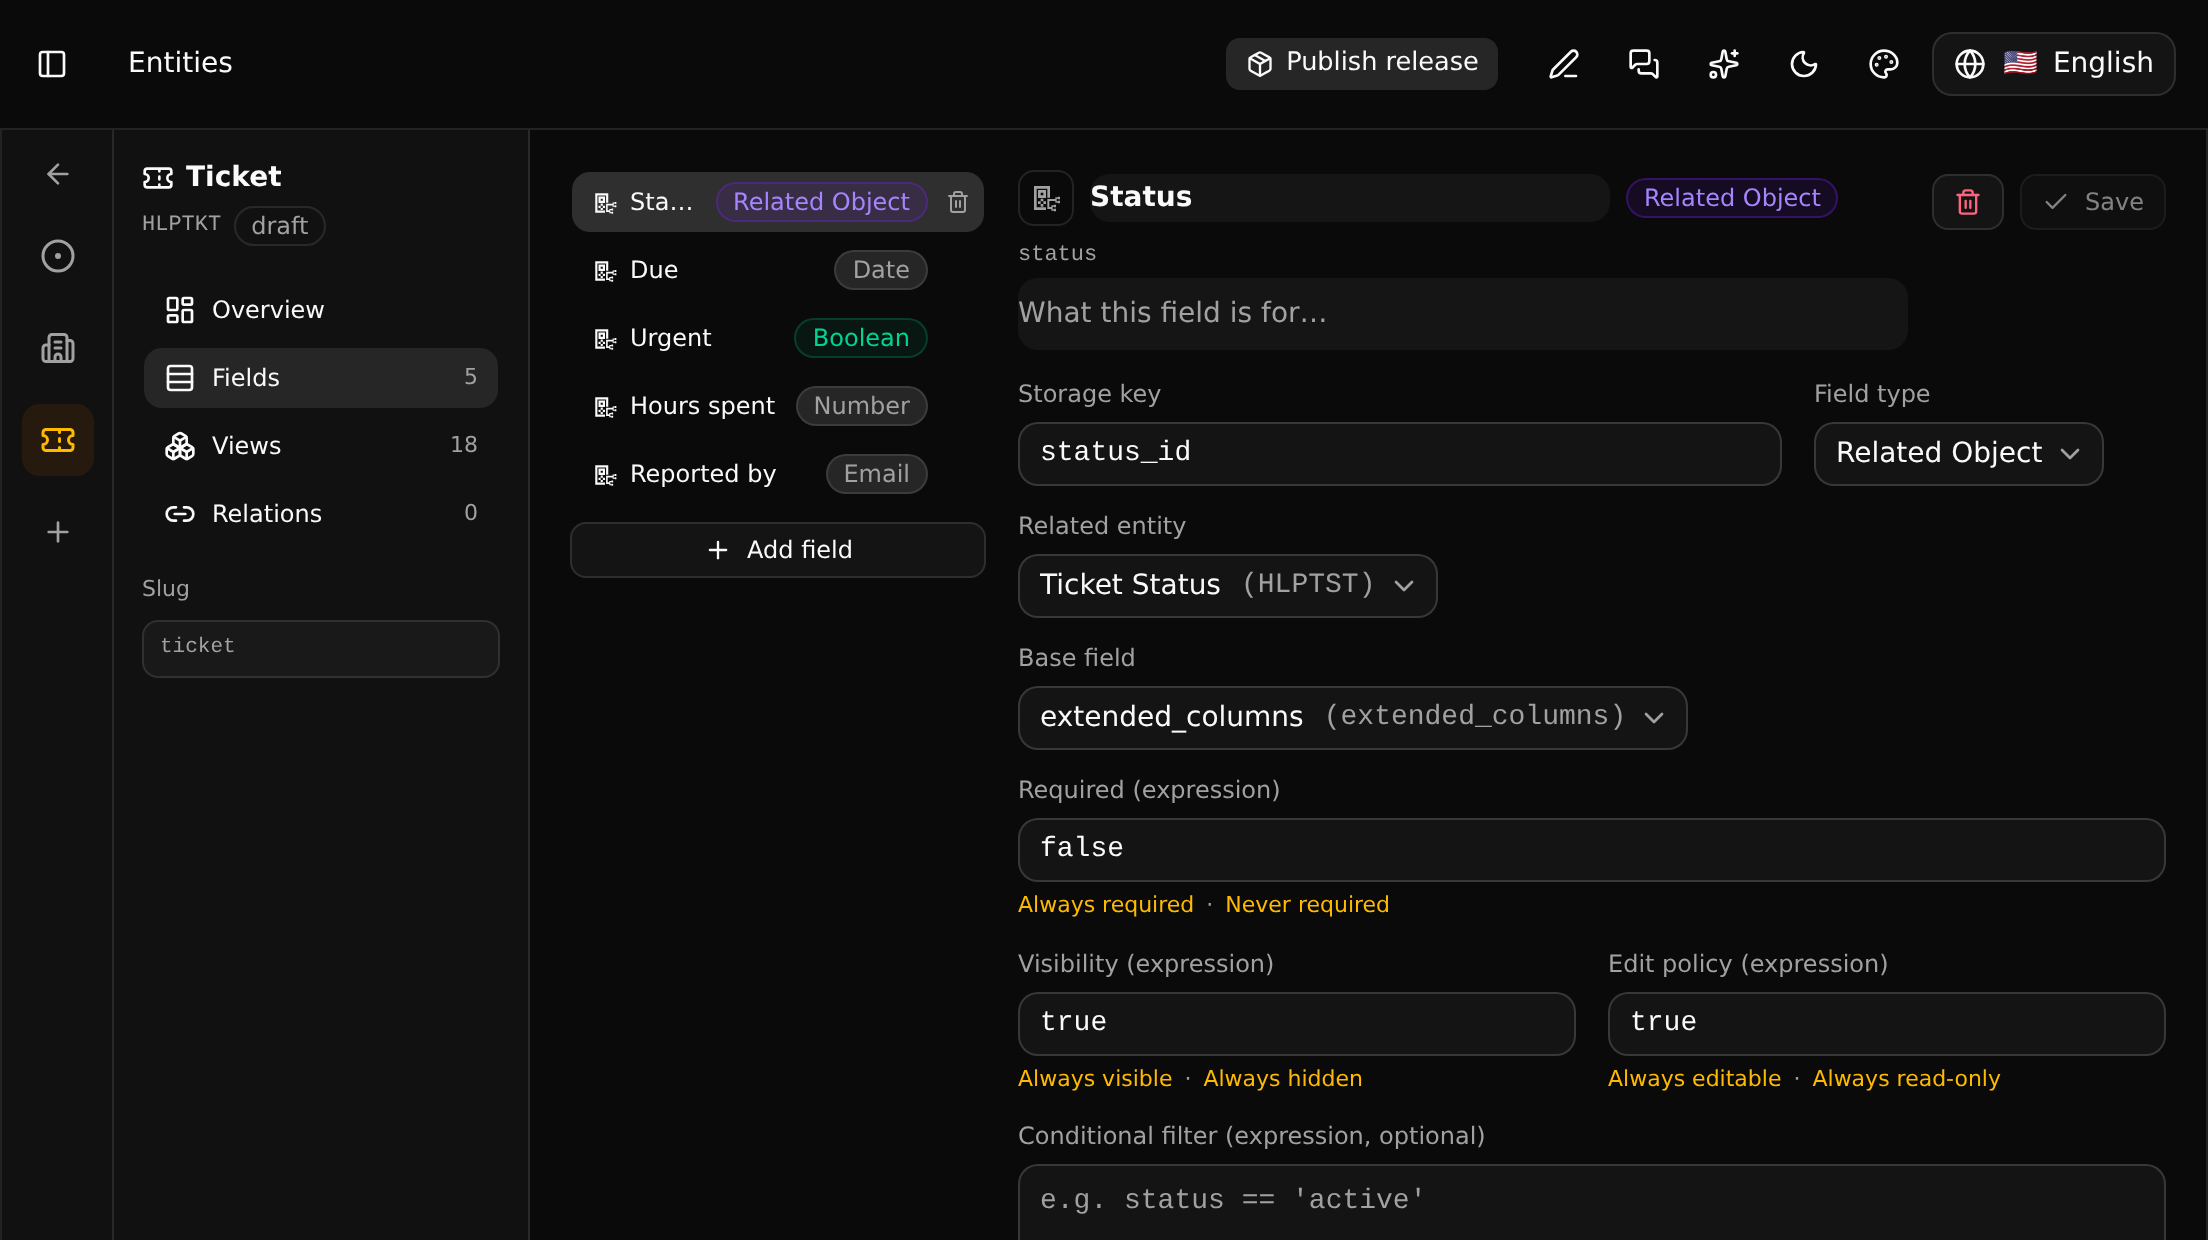The width and height of the screenshot is (2208, 1240).
Task: Click the Storage key input field
Action: click(x=1400, y=453)
